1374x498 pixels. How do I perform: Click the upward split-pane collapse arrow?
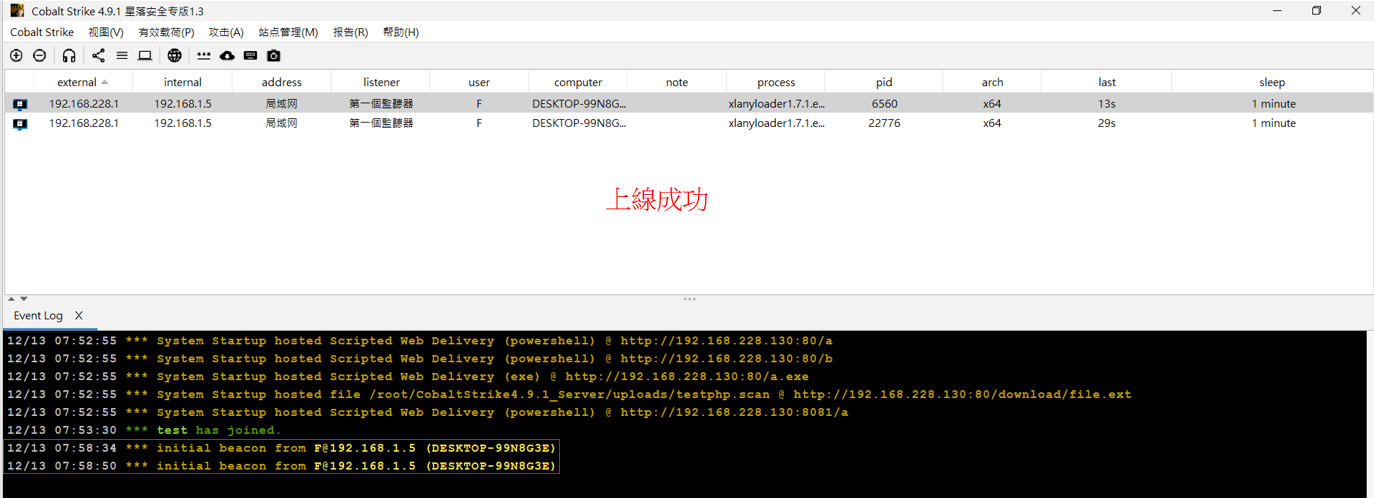click(x=12, y=299)
